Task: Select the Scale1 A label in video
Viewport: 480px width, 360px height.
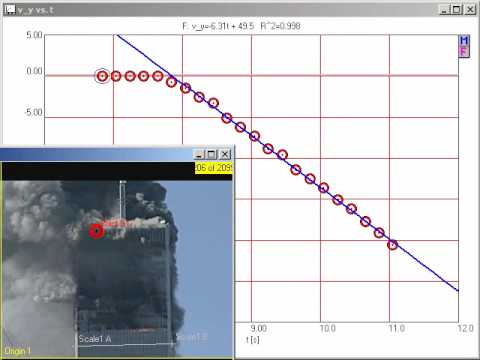Action: click(95, 339)
